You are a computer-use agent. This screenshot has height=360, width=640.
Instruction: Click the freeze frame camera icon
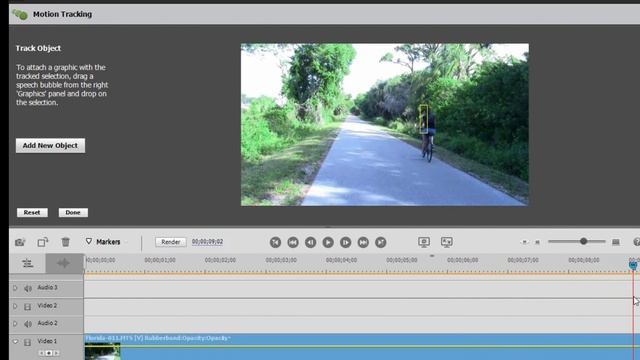tap(20, 242)
